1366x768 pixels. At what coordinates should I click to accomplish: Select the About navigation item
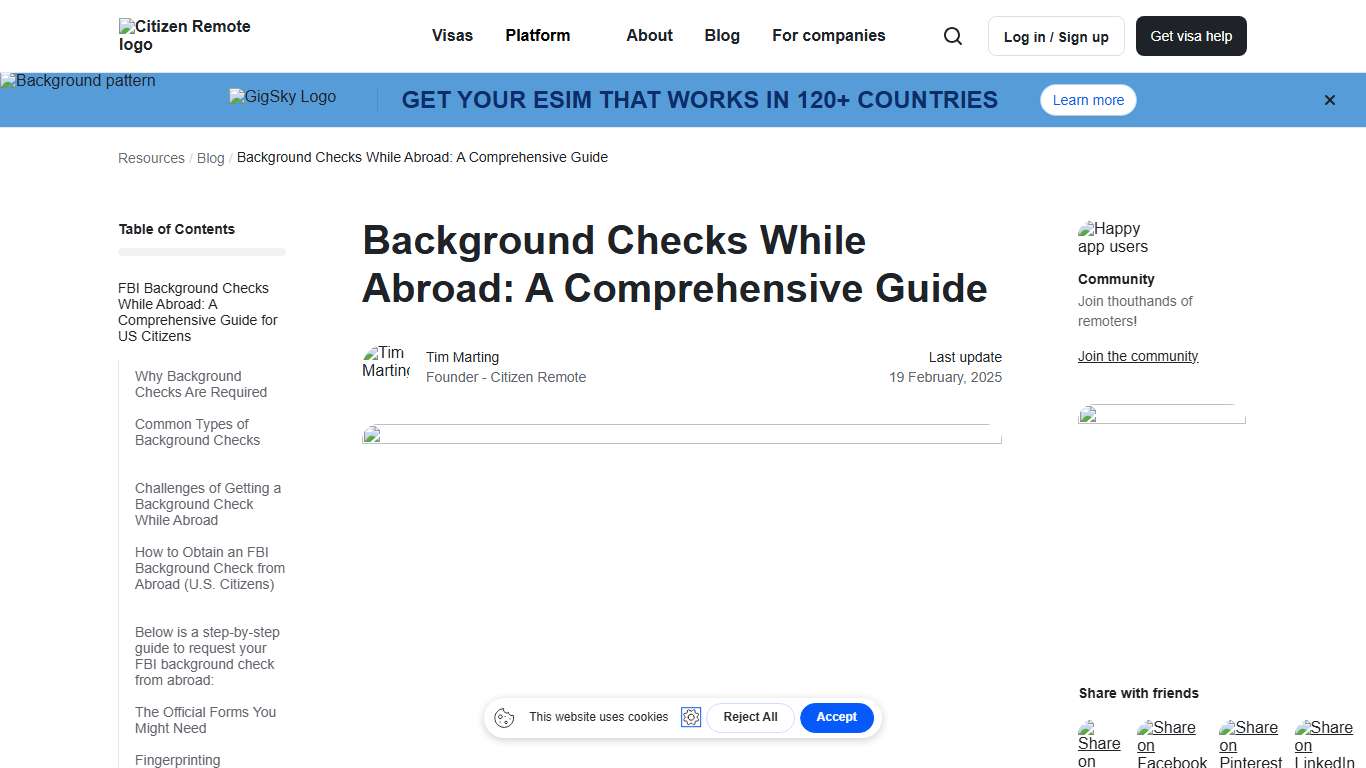coord(649,36)
